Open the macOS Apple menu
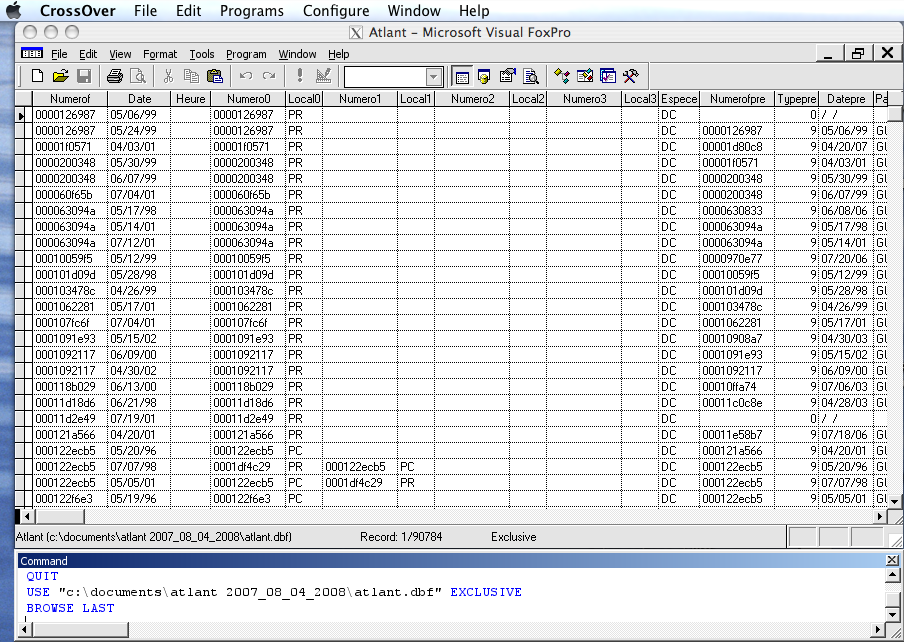904x642 pixels. [13, 10]
